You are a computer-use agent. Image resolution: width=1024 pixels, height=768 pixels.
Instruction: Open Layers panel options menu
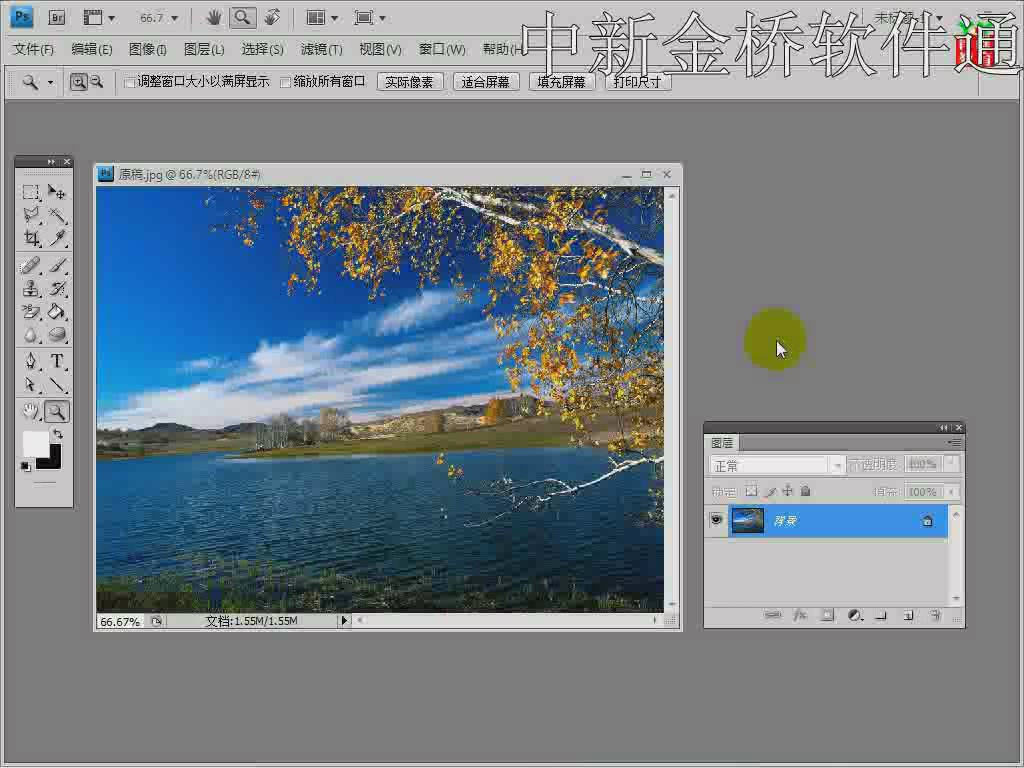955,442
